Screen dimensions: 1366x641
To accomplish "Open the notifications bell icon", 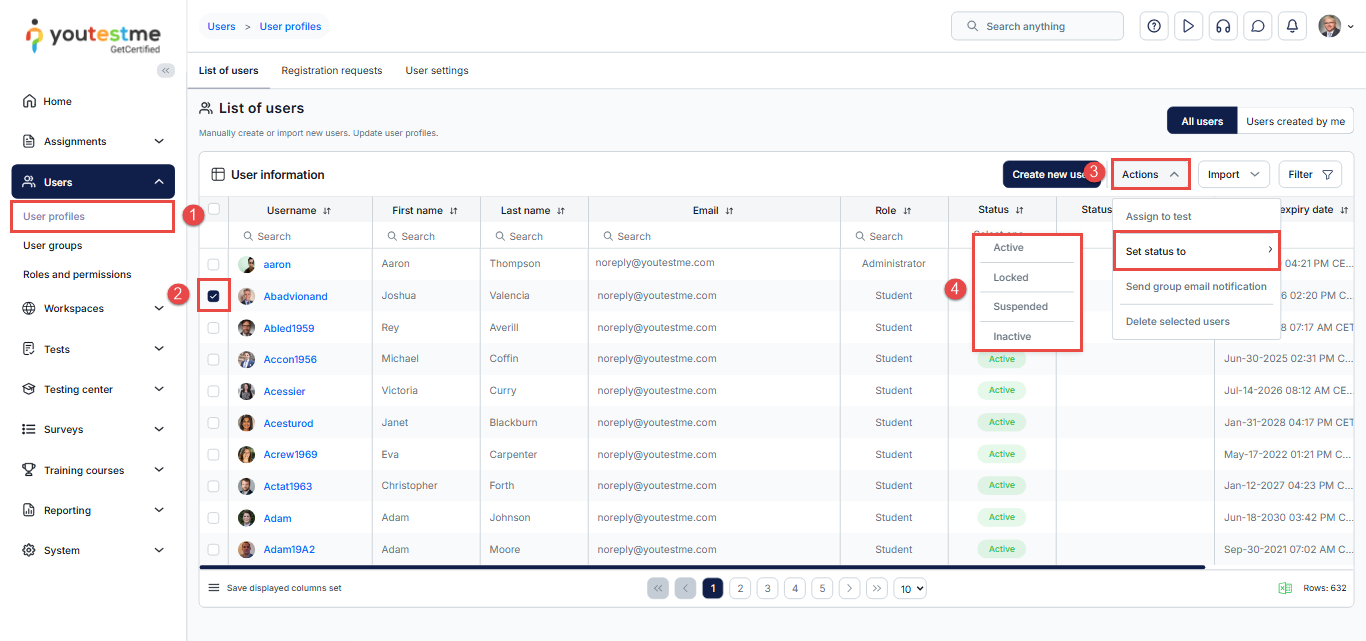I will tap(1292, 27).
